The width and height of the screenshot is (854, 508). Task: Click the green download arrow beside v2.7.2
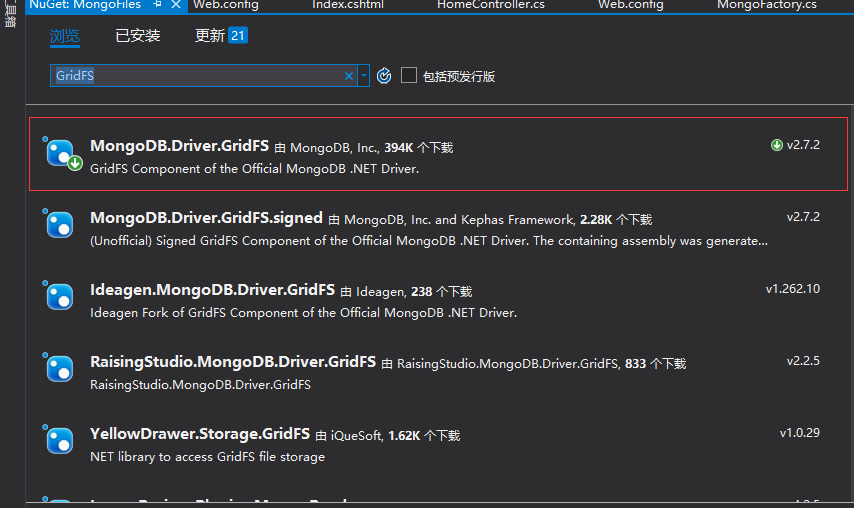(777, 145)
